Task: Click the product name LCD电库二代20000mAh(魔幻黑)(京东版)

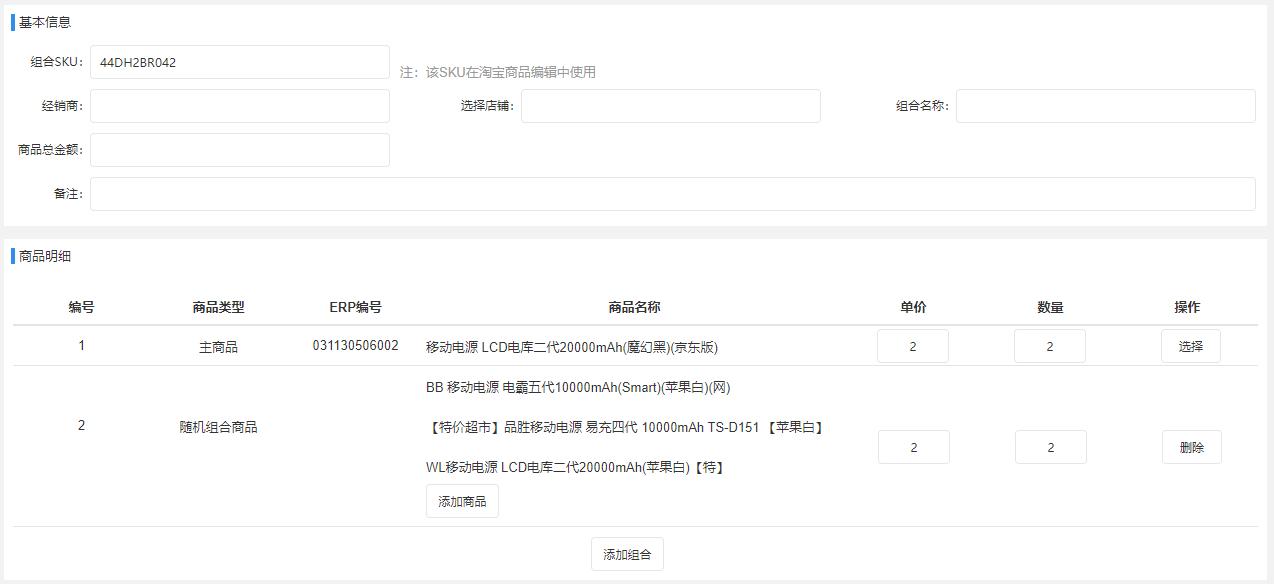Action: [571, 348]
